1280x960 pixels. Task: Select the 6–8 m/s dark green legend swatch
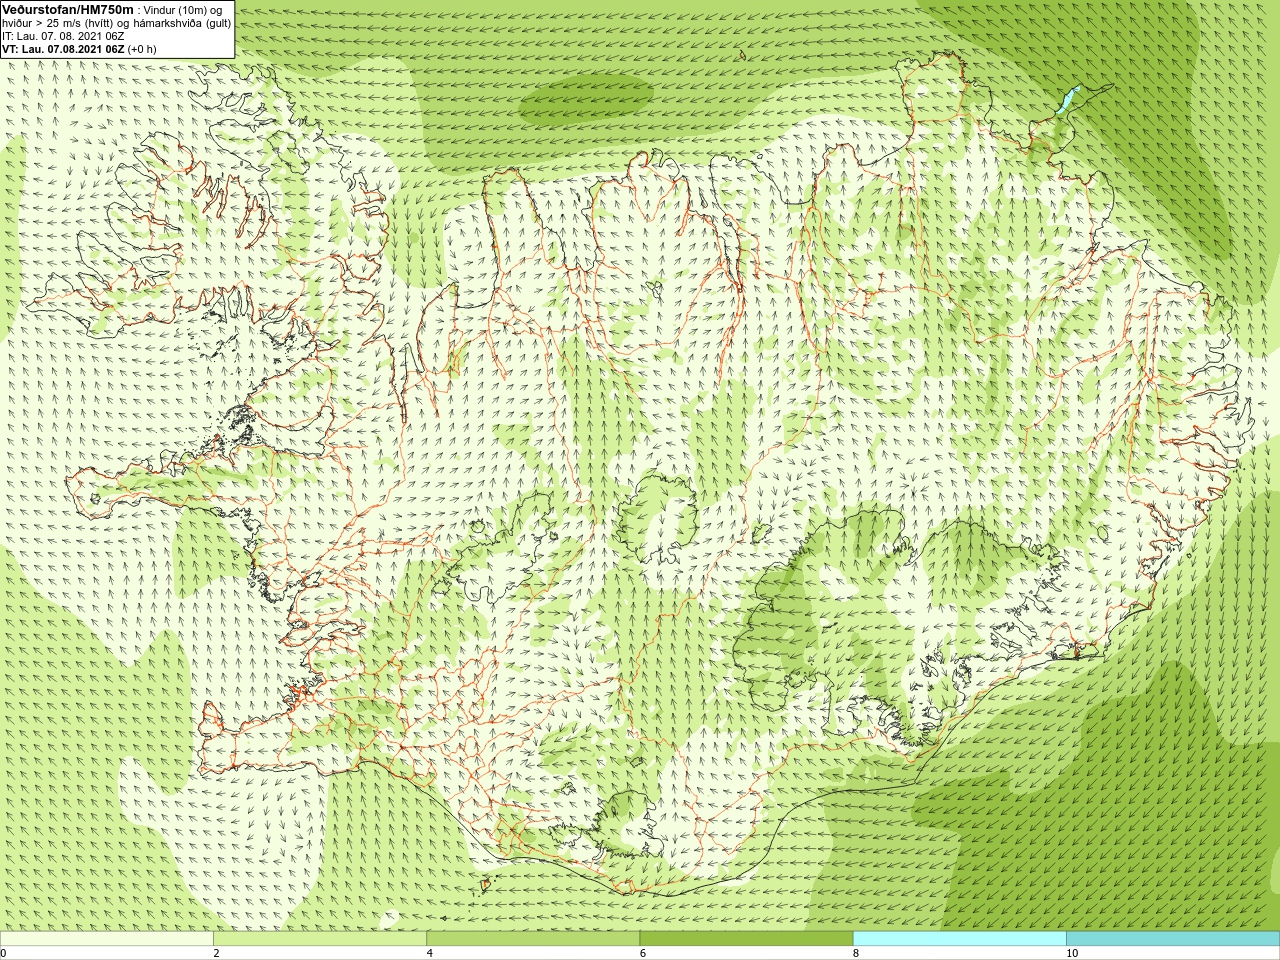point(746,939)
